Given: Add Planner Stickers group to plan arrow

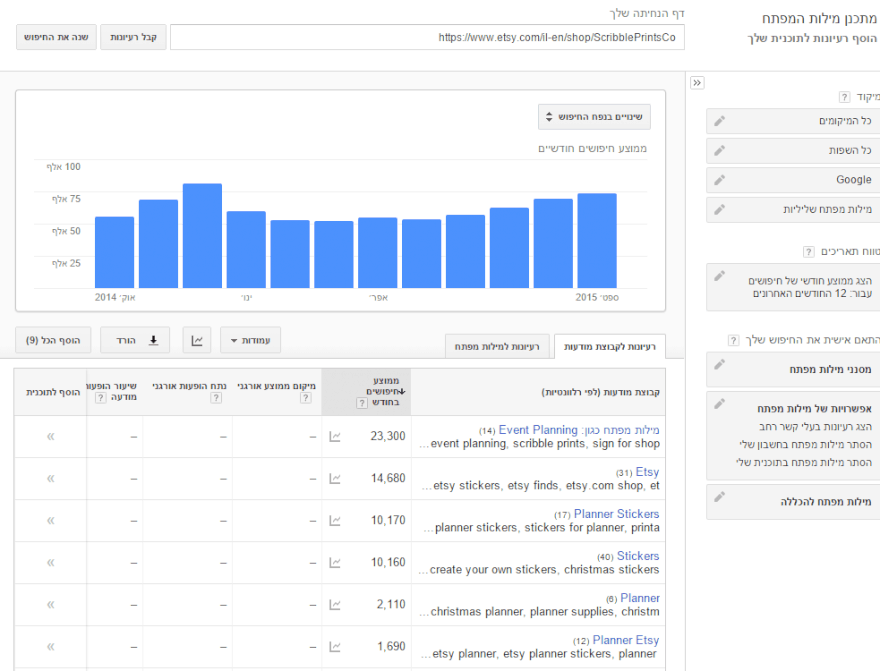Looking at the screenshot, I should pos(50,520).
